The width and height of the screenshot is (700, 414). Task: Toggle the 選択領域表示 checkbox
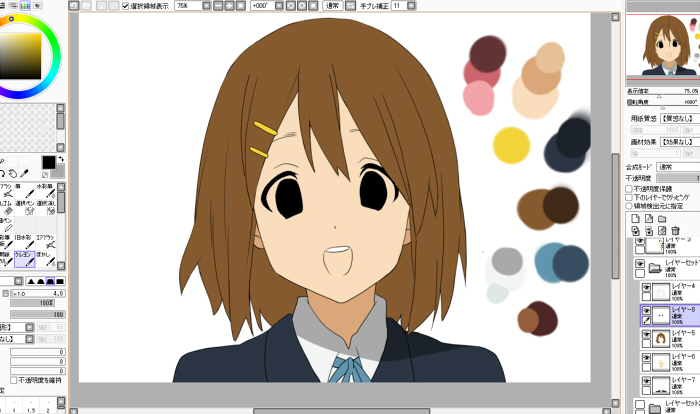[x=125, y=6]
